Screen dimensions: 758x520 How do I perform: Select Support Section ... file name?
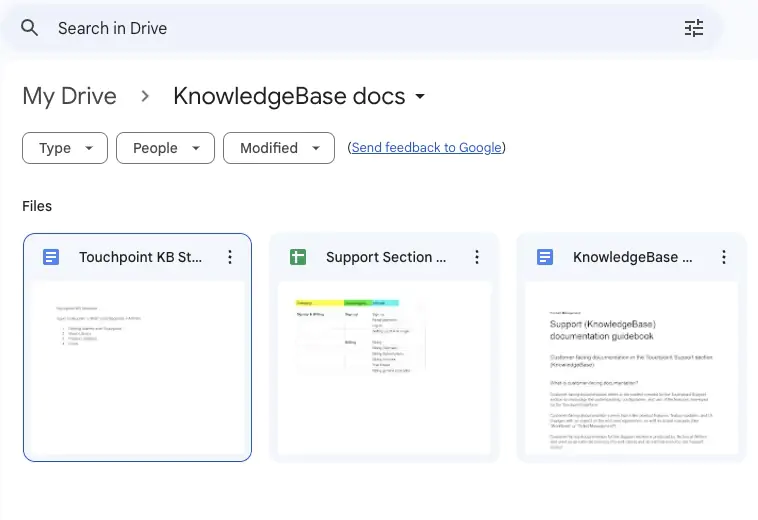[386, 257]
